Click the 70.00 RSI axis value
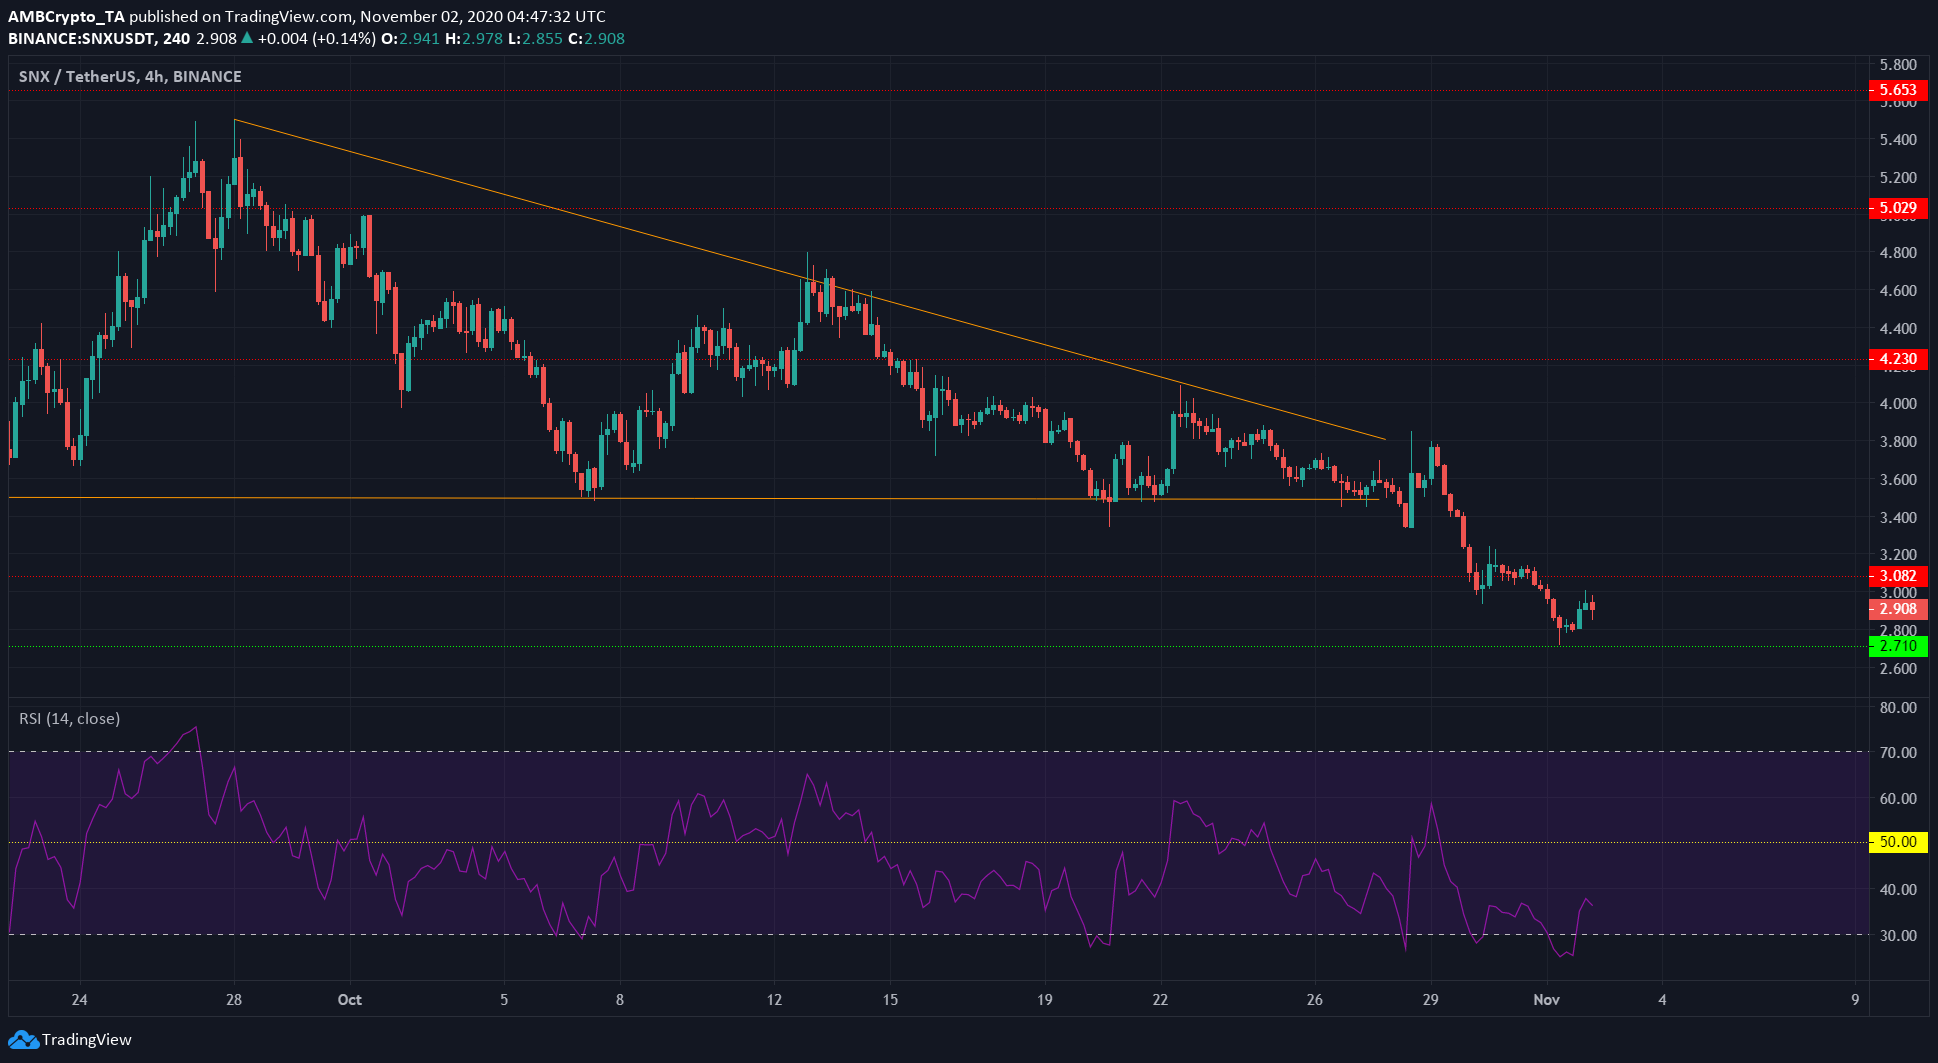 coord(1898,753)
